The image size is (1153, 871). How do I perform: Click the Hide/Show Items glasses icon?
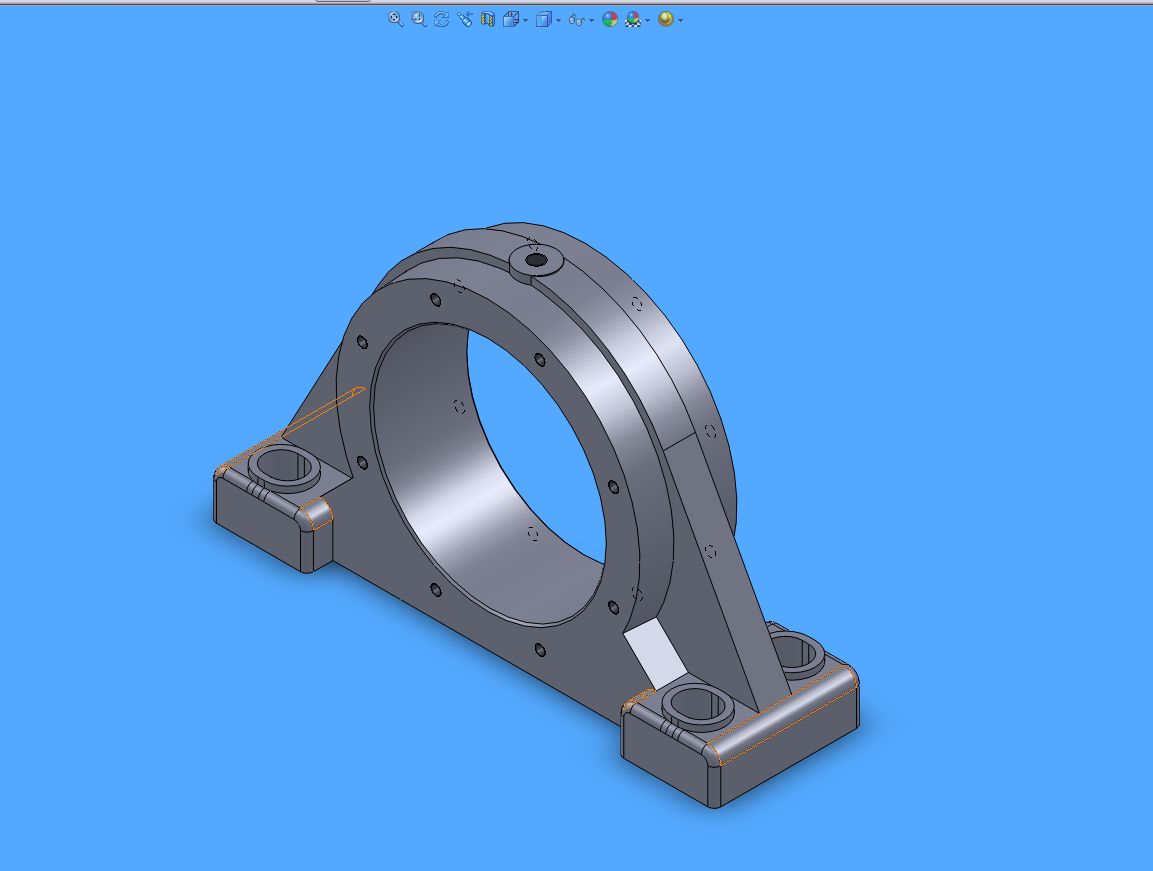pyautogui.click(x=577, y=20)
